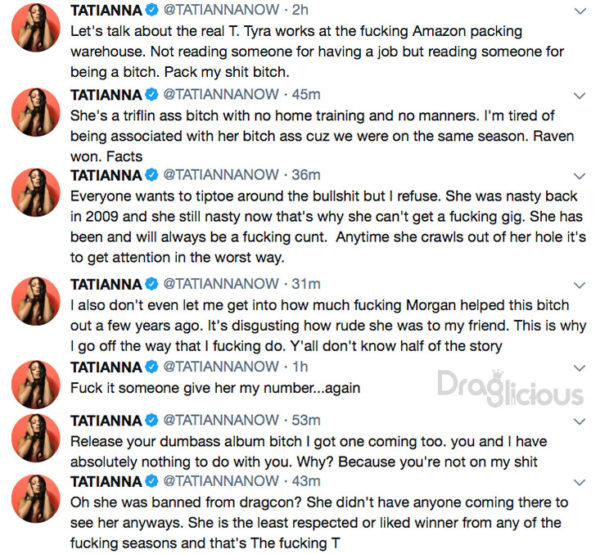Click the verified badge on the 31m tweet
Image resolution: width=600 pixels, height=554 pixels.
(152, 285)
